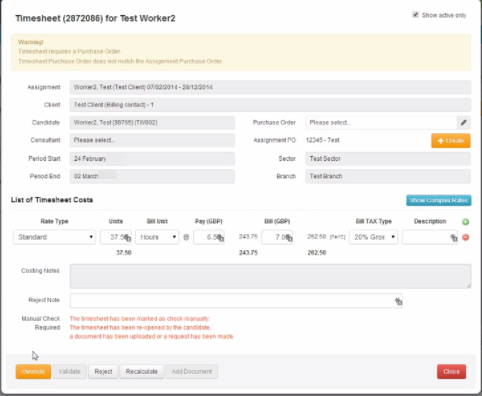Open the Bill TAX Type 20% dropdown
This screenshot has width=482, height=396.
click(x=373, y=237)
